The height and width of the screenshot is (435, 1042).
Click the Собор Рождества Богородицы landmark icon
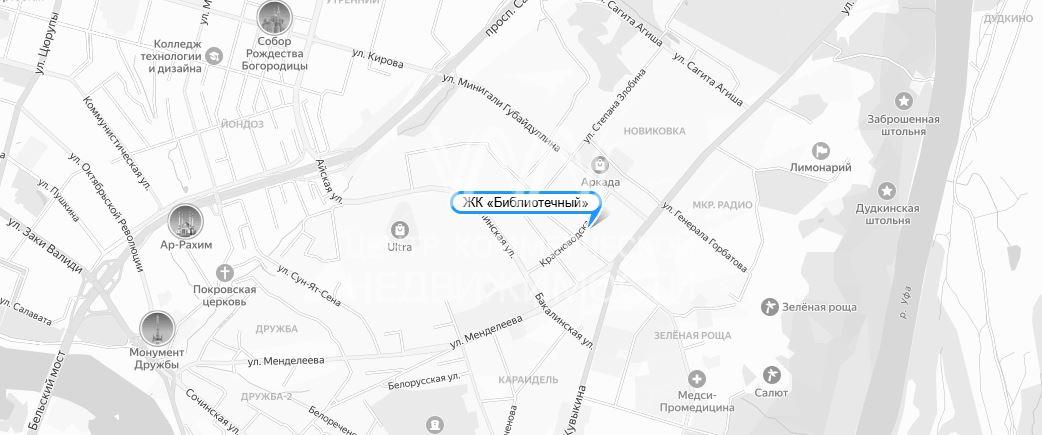[274, 18]
